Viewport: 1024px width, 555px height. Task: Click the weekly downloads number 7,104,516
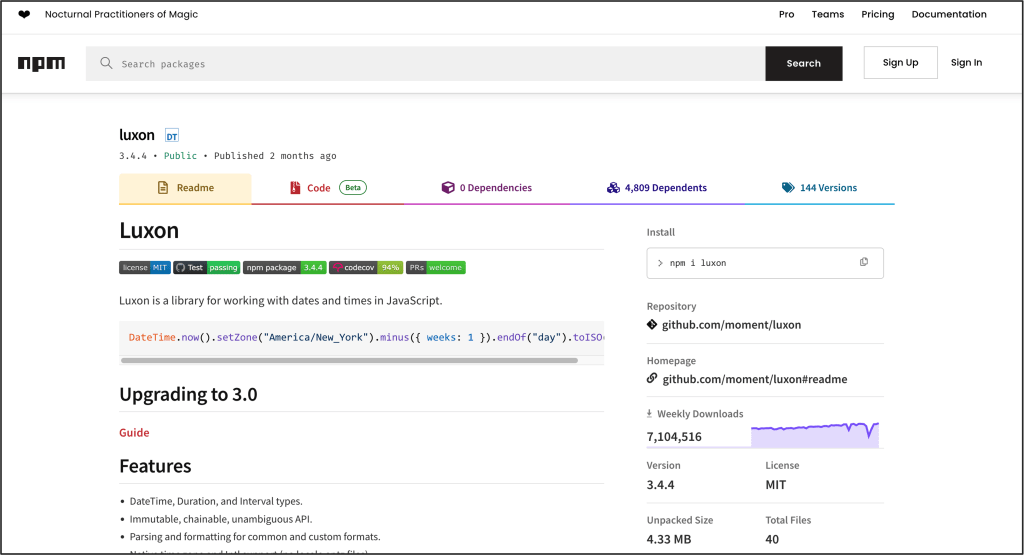(674, 436)
